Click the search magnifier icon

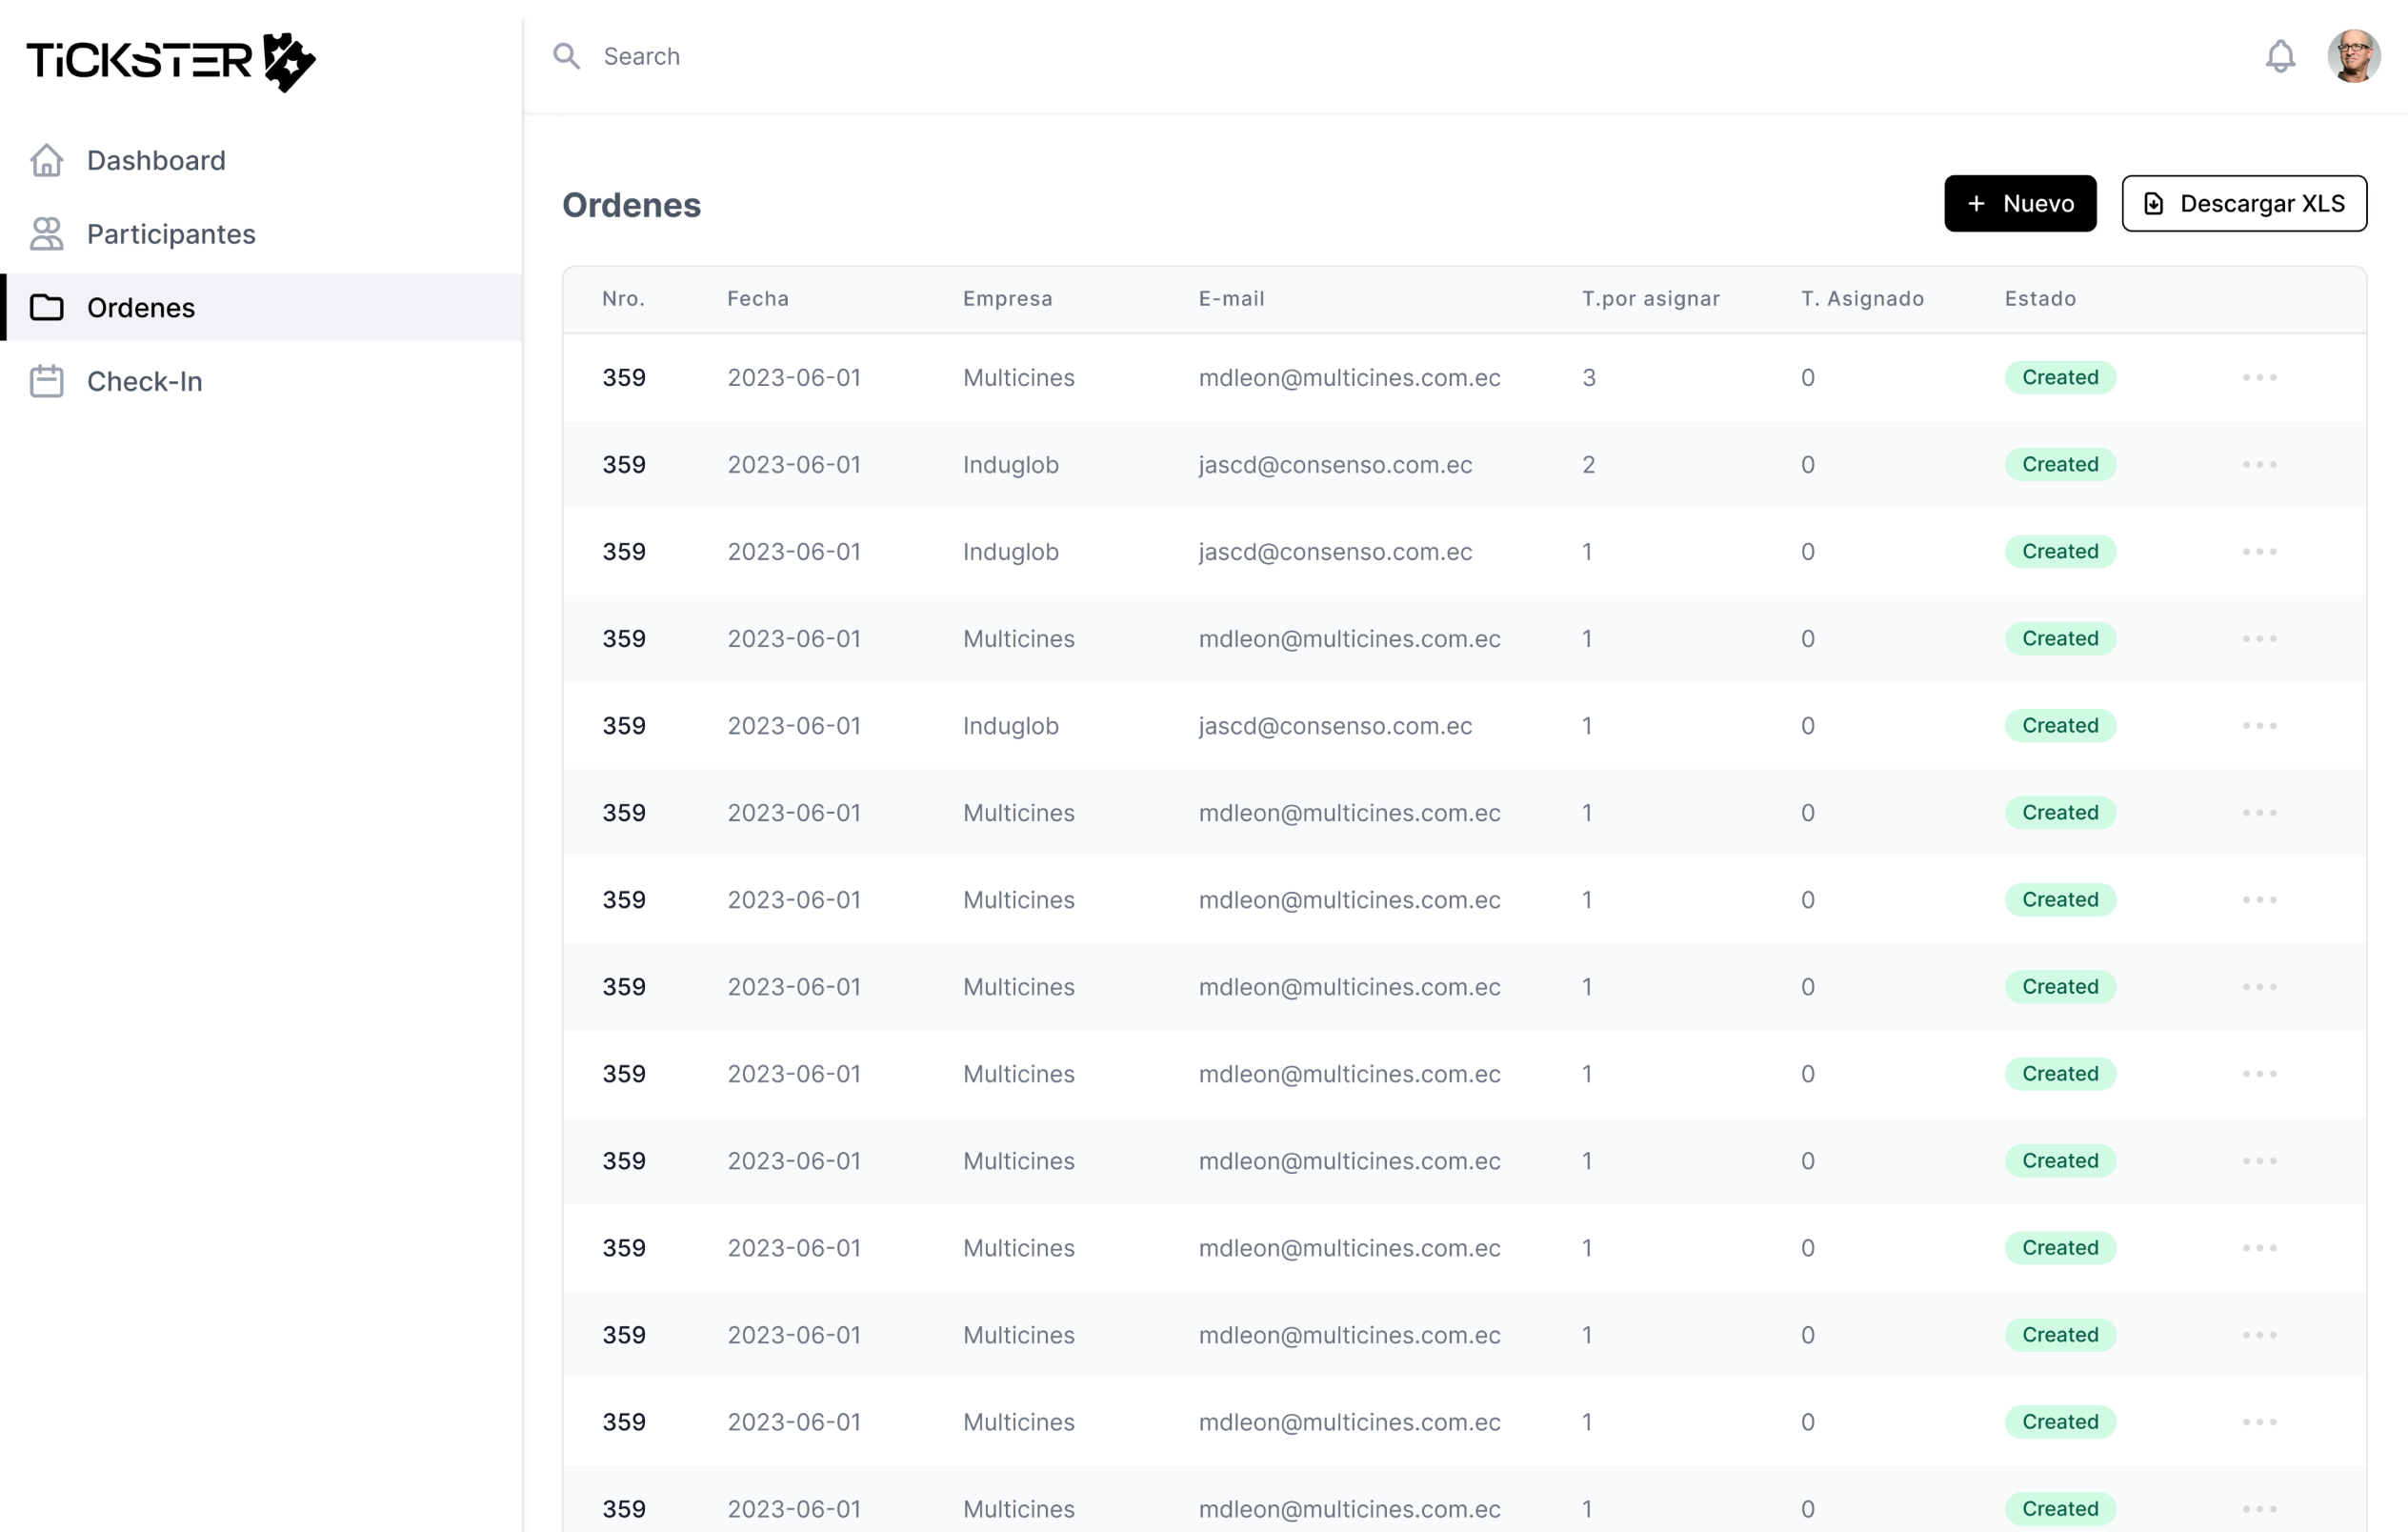567,56
